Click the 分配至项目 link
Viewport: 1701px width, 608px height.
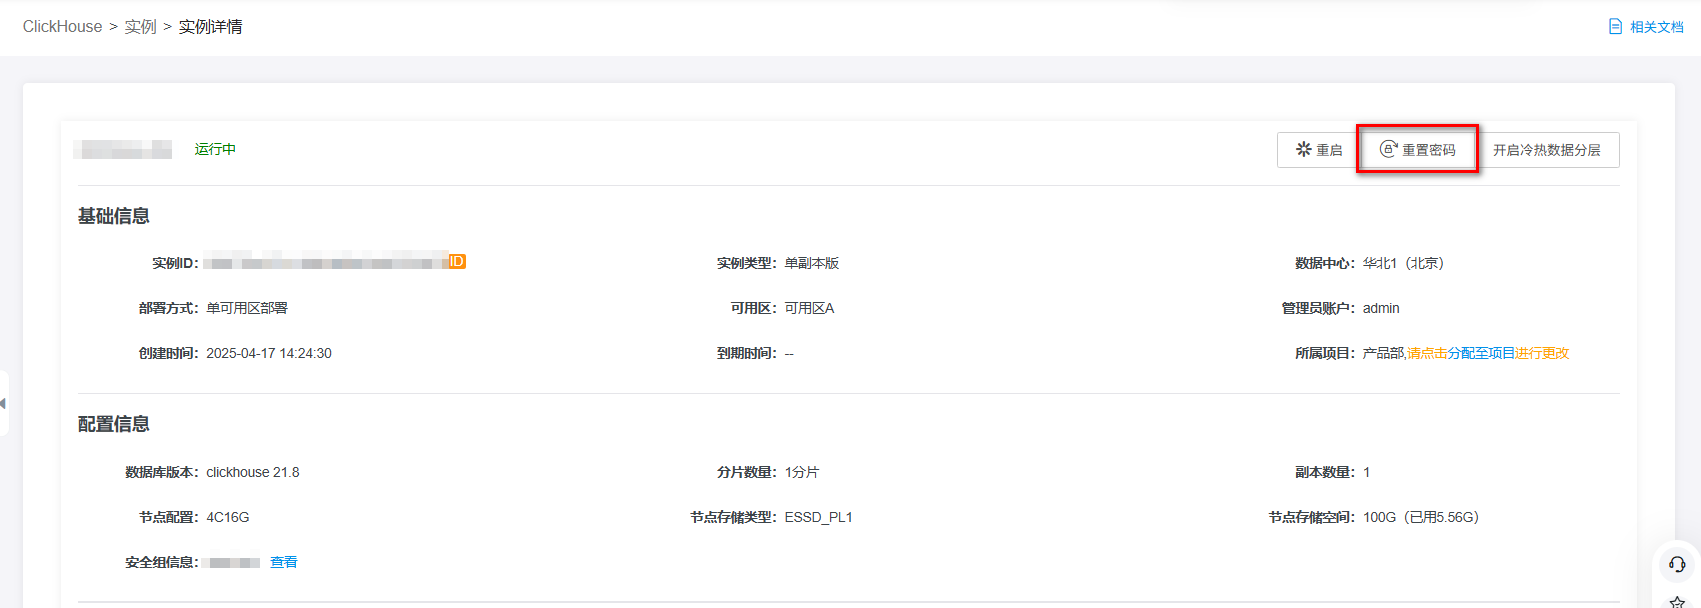(1481, 353)
